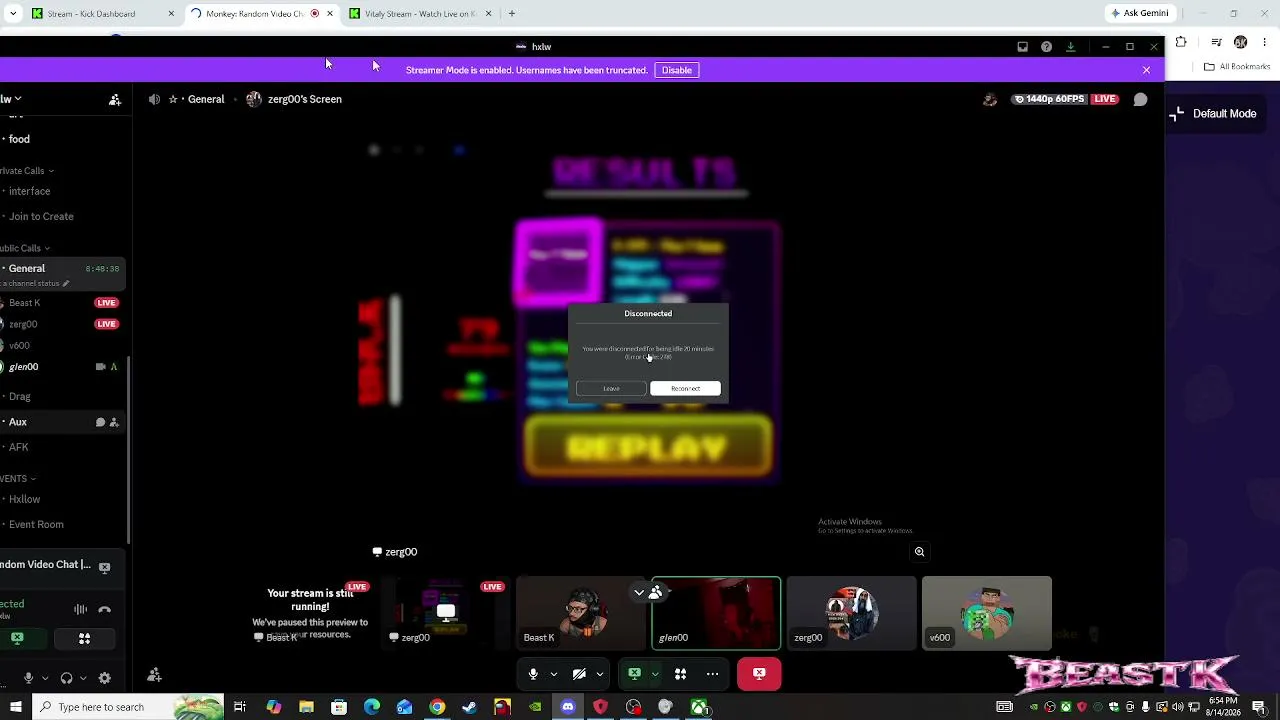
Task: Toggle noise suppression waveform icon
Action: (x=80, y=609)
